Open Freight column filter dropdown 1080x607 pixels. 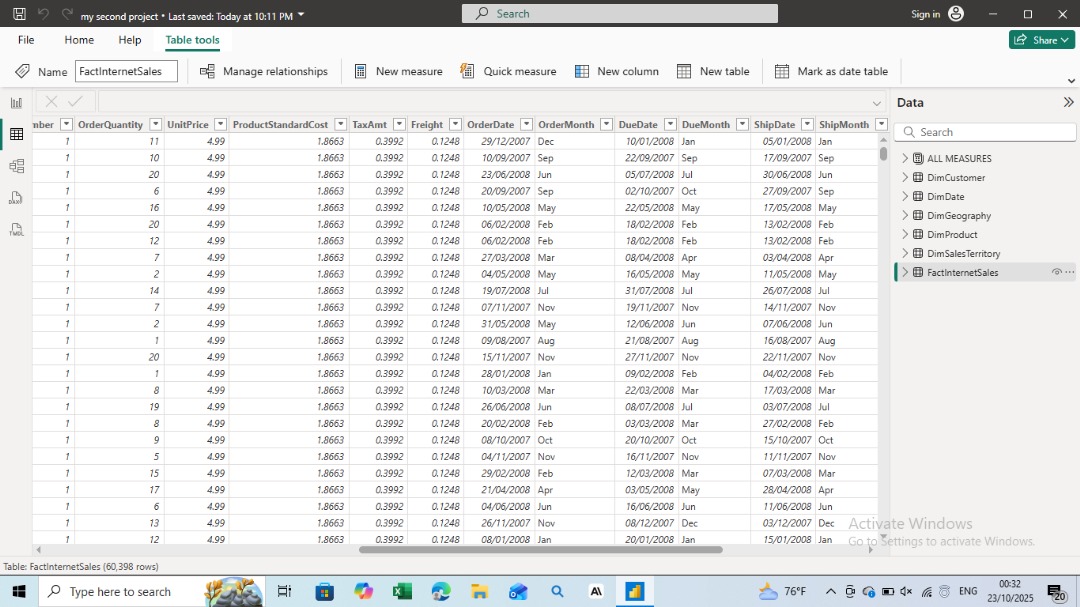coord(455,124)
